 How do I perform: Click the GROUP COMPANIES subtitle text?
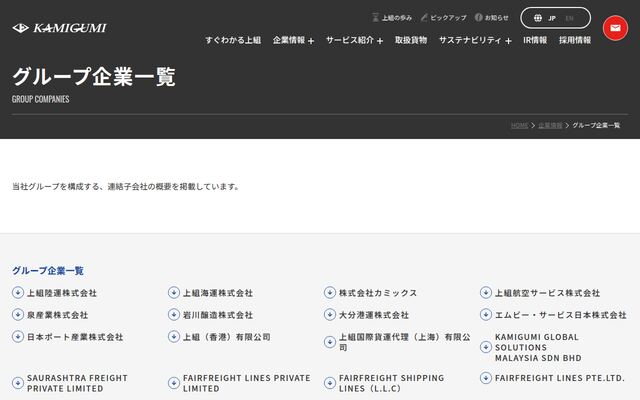[x=40, y=99]
